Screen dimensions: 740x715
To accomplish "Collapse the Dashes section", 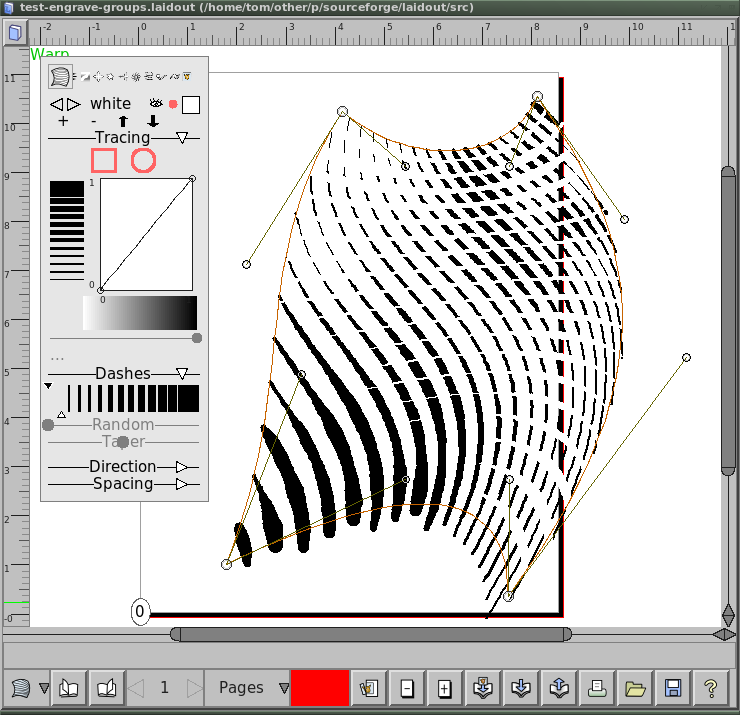I will 182,374.
